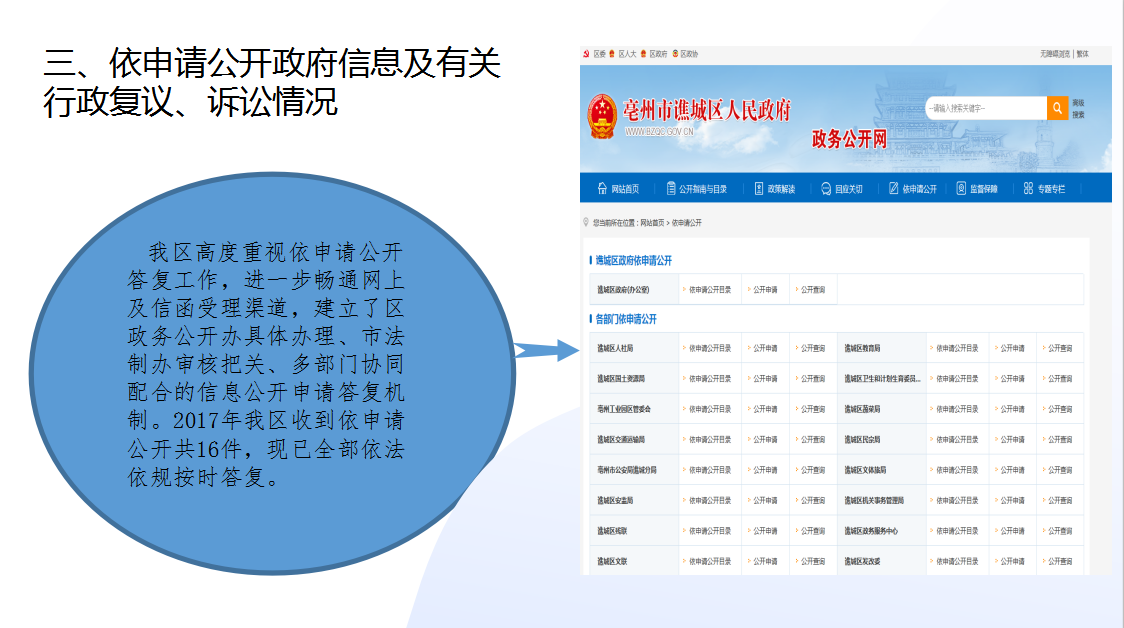This screenshot has width=1124, height=628.
Task: Open 依申请公开目录 for 亳州工业园区管委会
Action: tap(710, 409)
